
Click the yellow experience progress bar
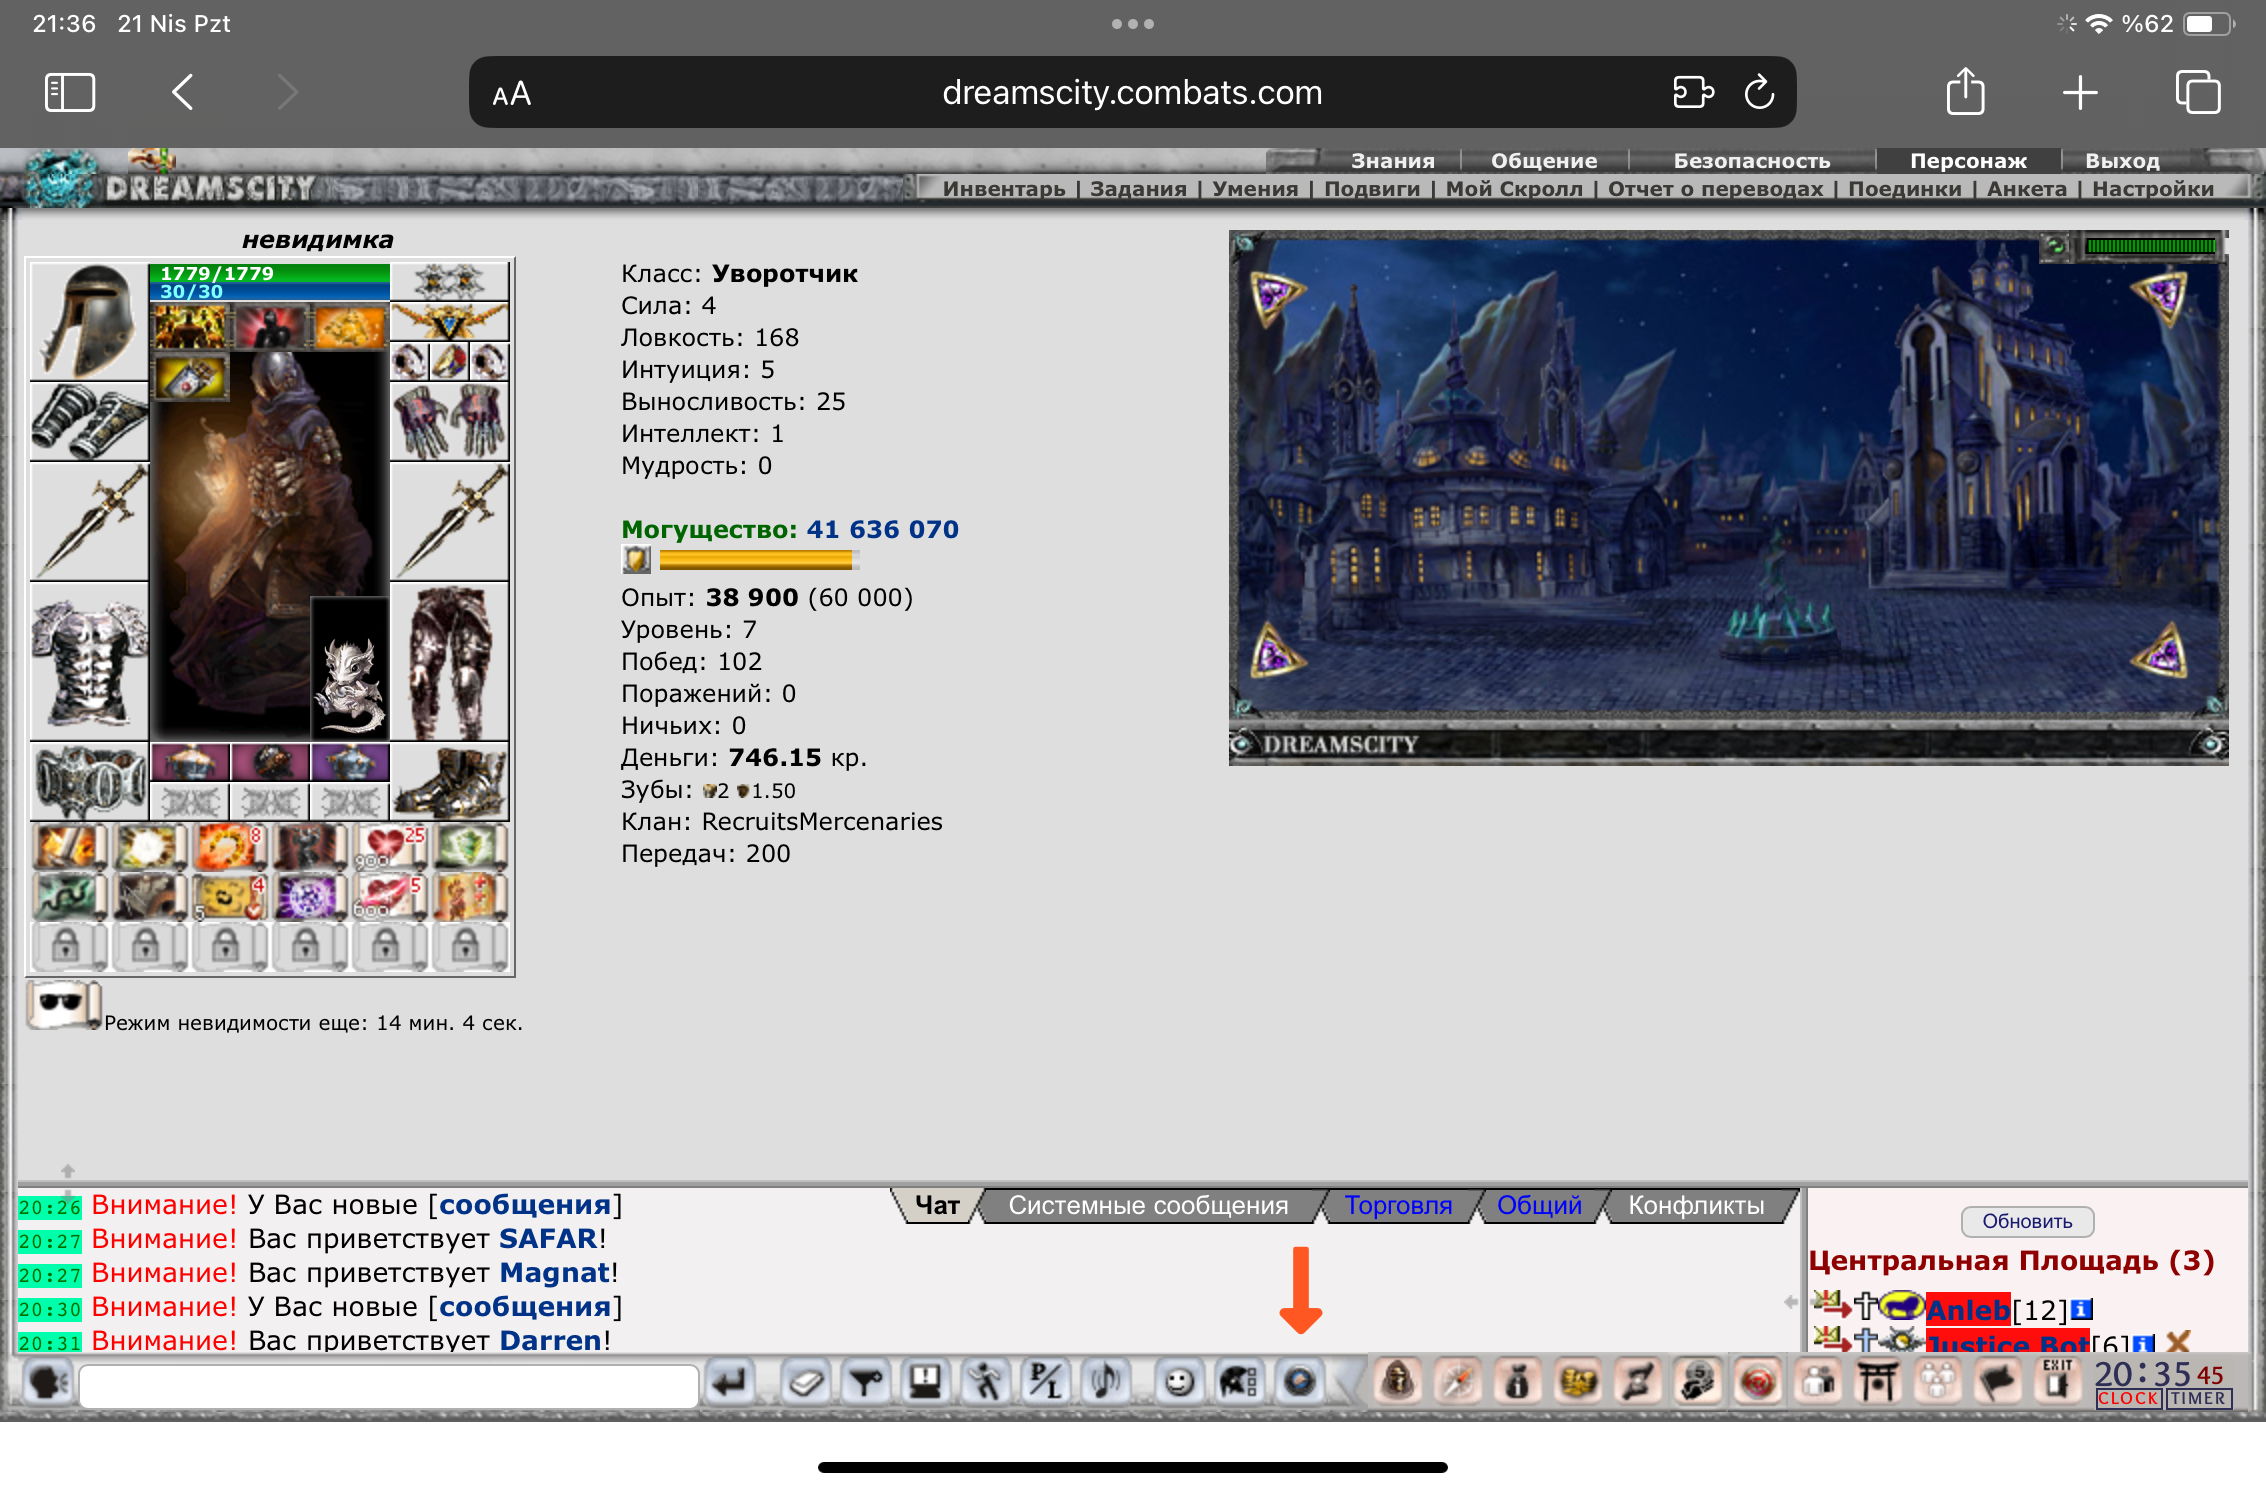click(x=756, y=561)
